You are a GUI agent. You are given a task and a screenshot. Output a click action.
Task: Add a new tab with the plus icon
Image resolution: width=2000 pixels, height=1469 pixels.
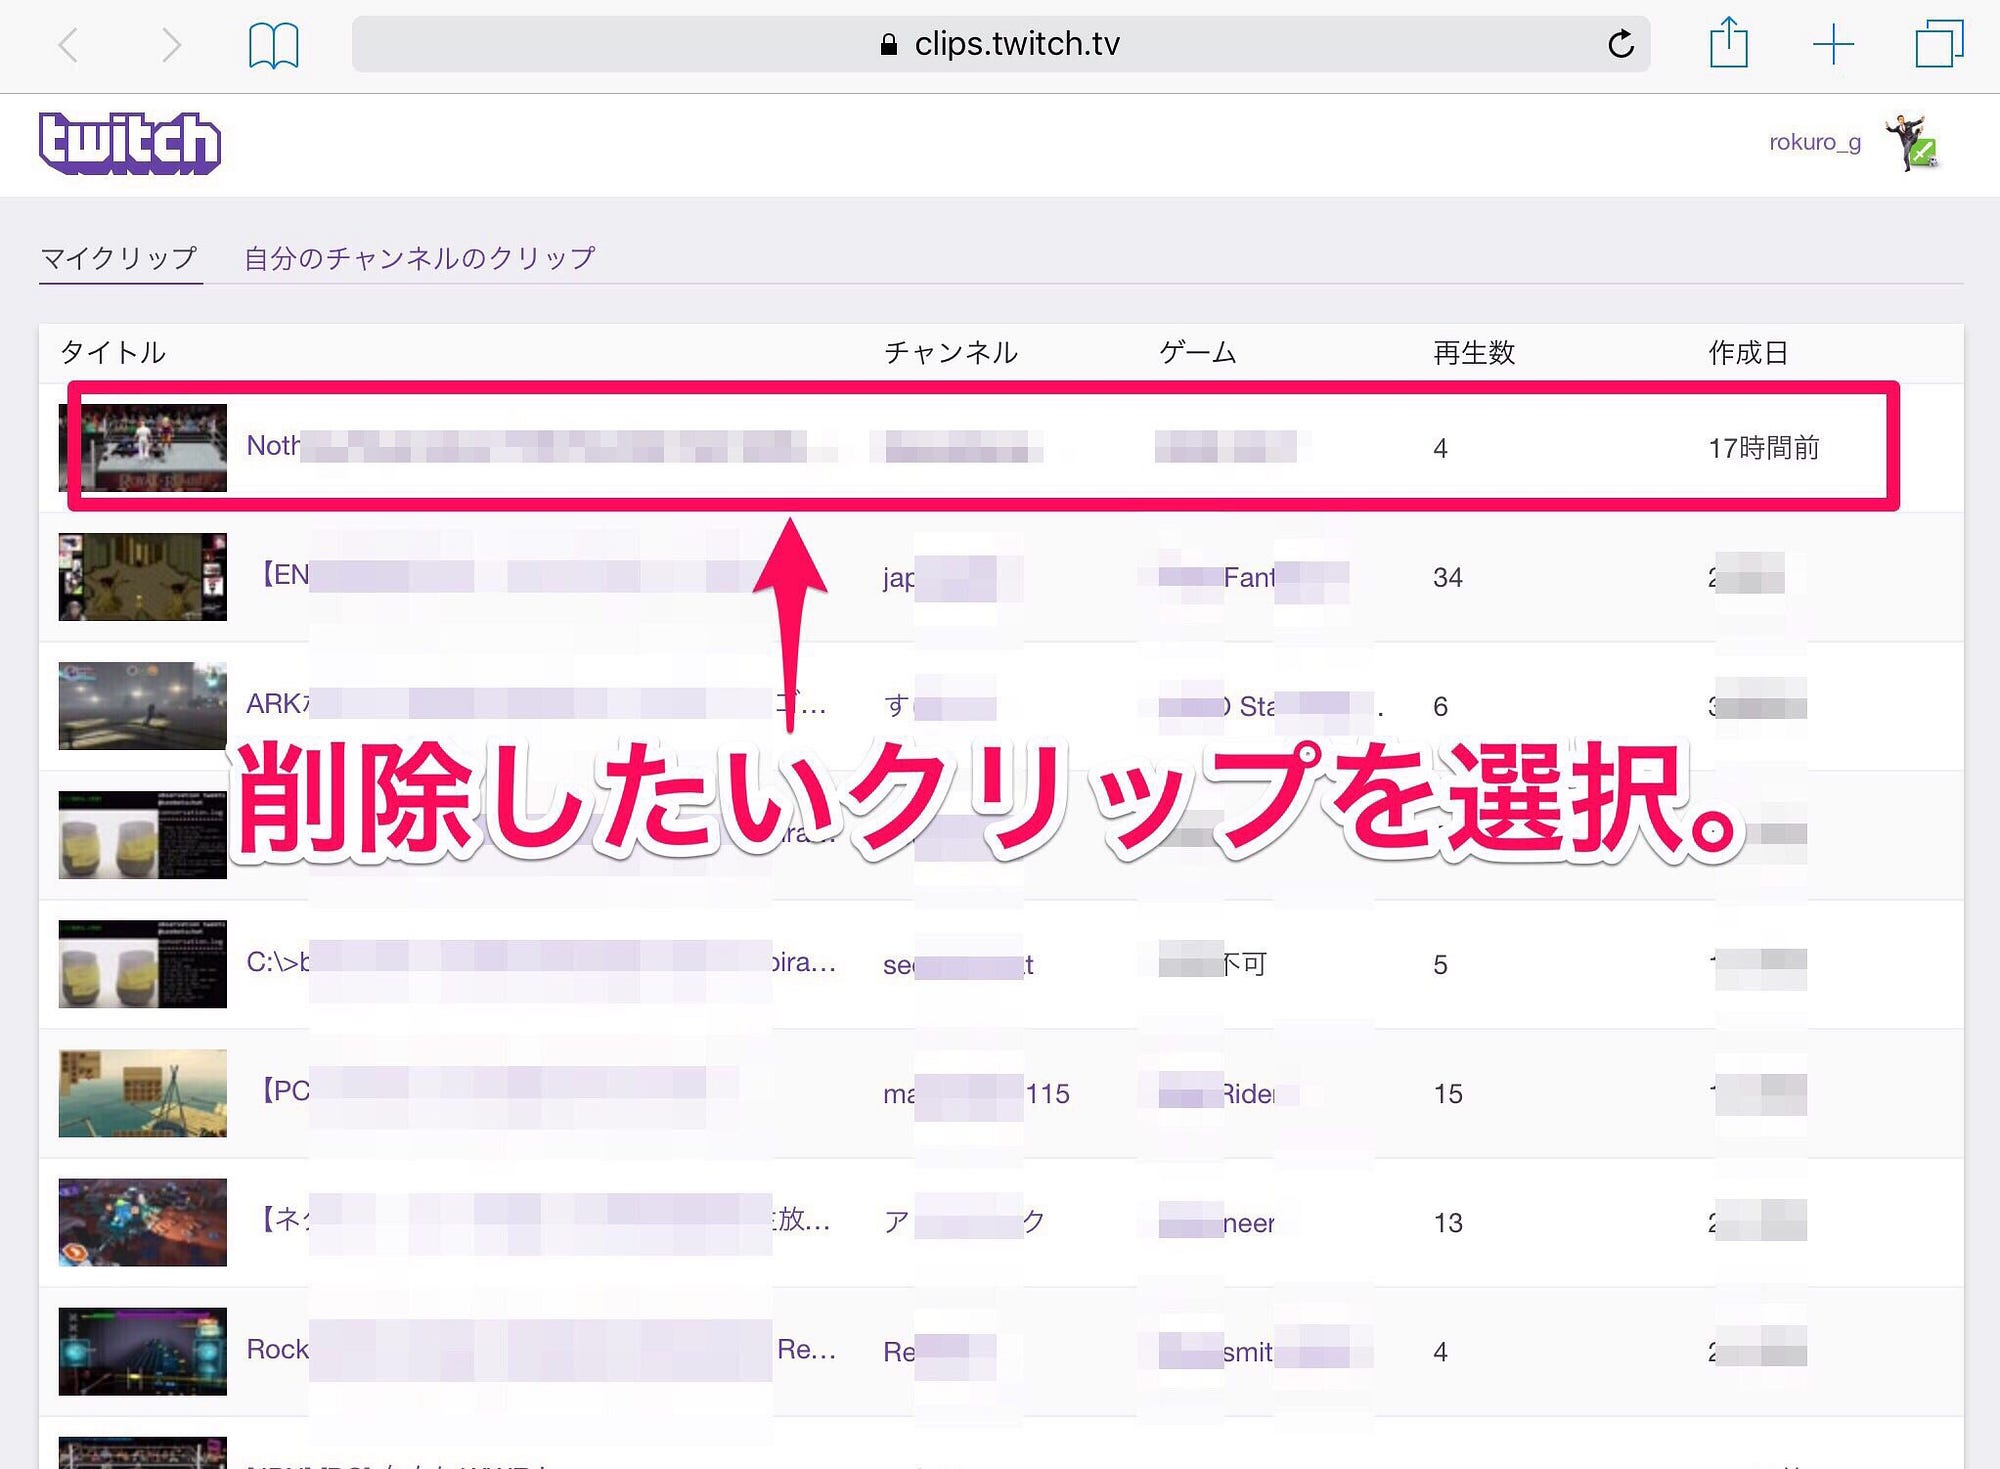(1833, 45)
